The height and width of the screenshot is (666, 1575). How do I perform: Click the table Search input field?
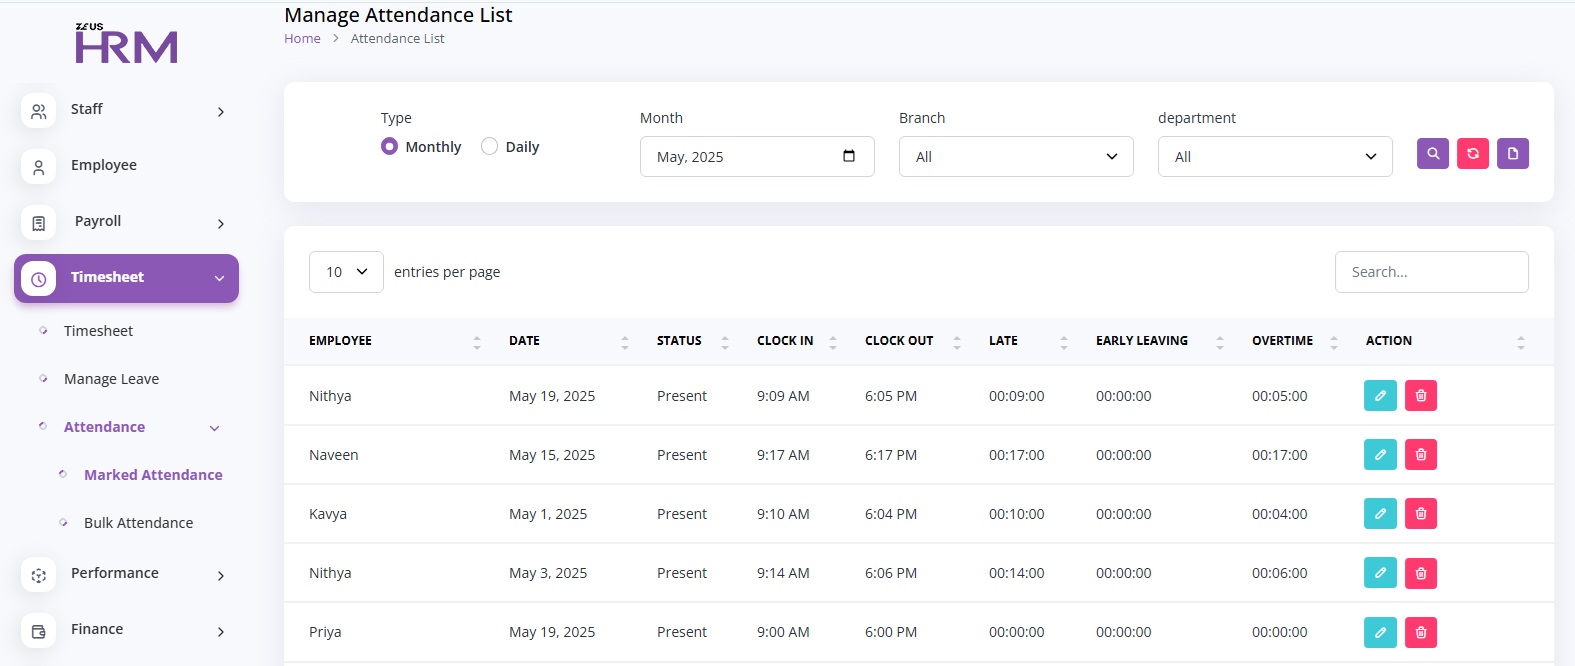pos(1431,272)
